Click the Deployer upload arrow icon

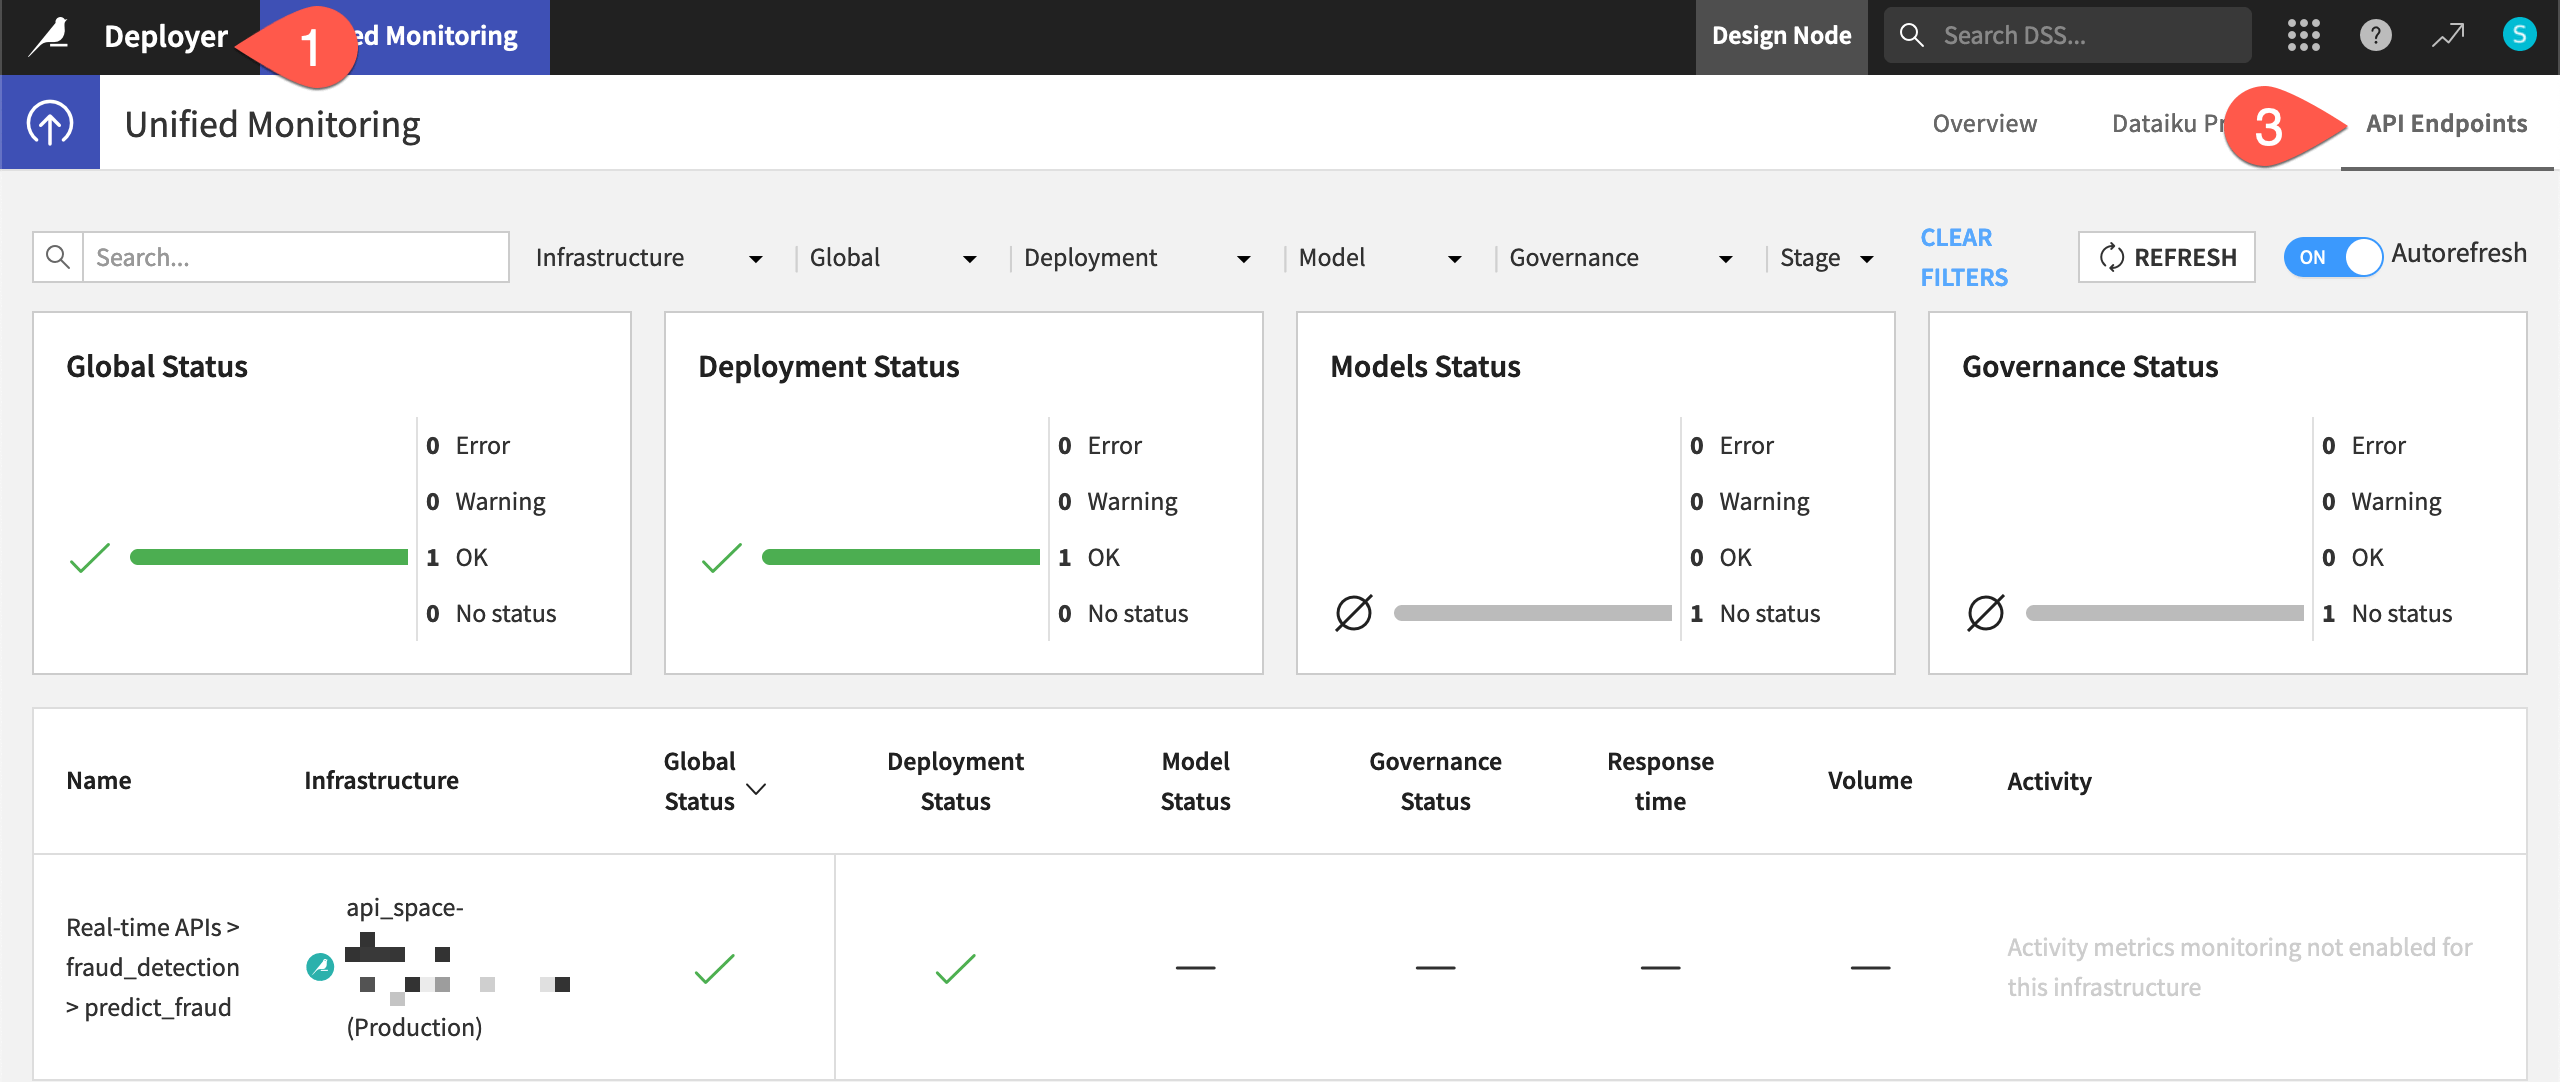[50, 123]
